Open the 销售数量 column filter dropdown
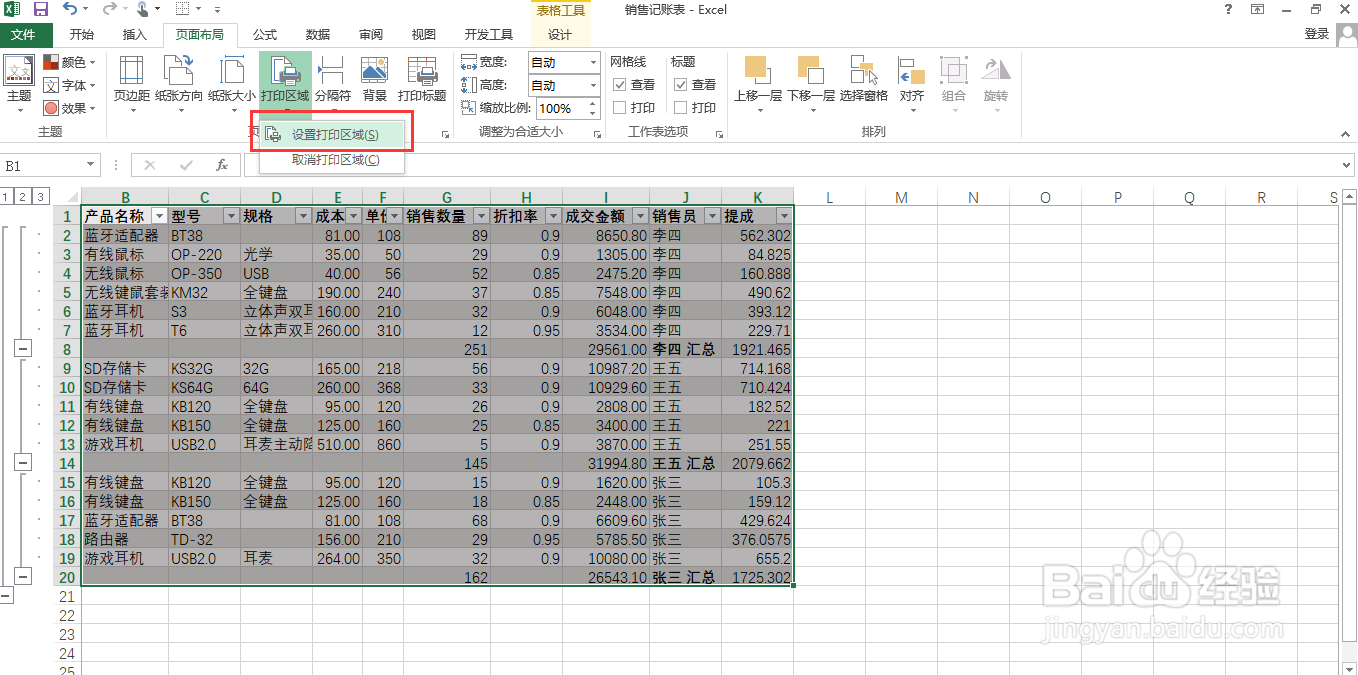Viewport: 1358px width, 675px height. [481, 216]
